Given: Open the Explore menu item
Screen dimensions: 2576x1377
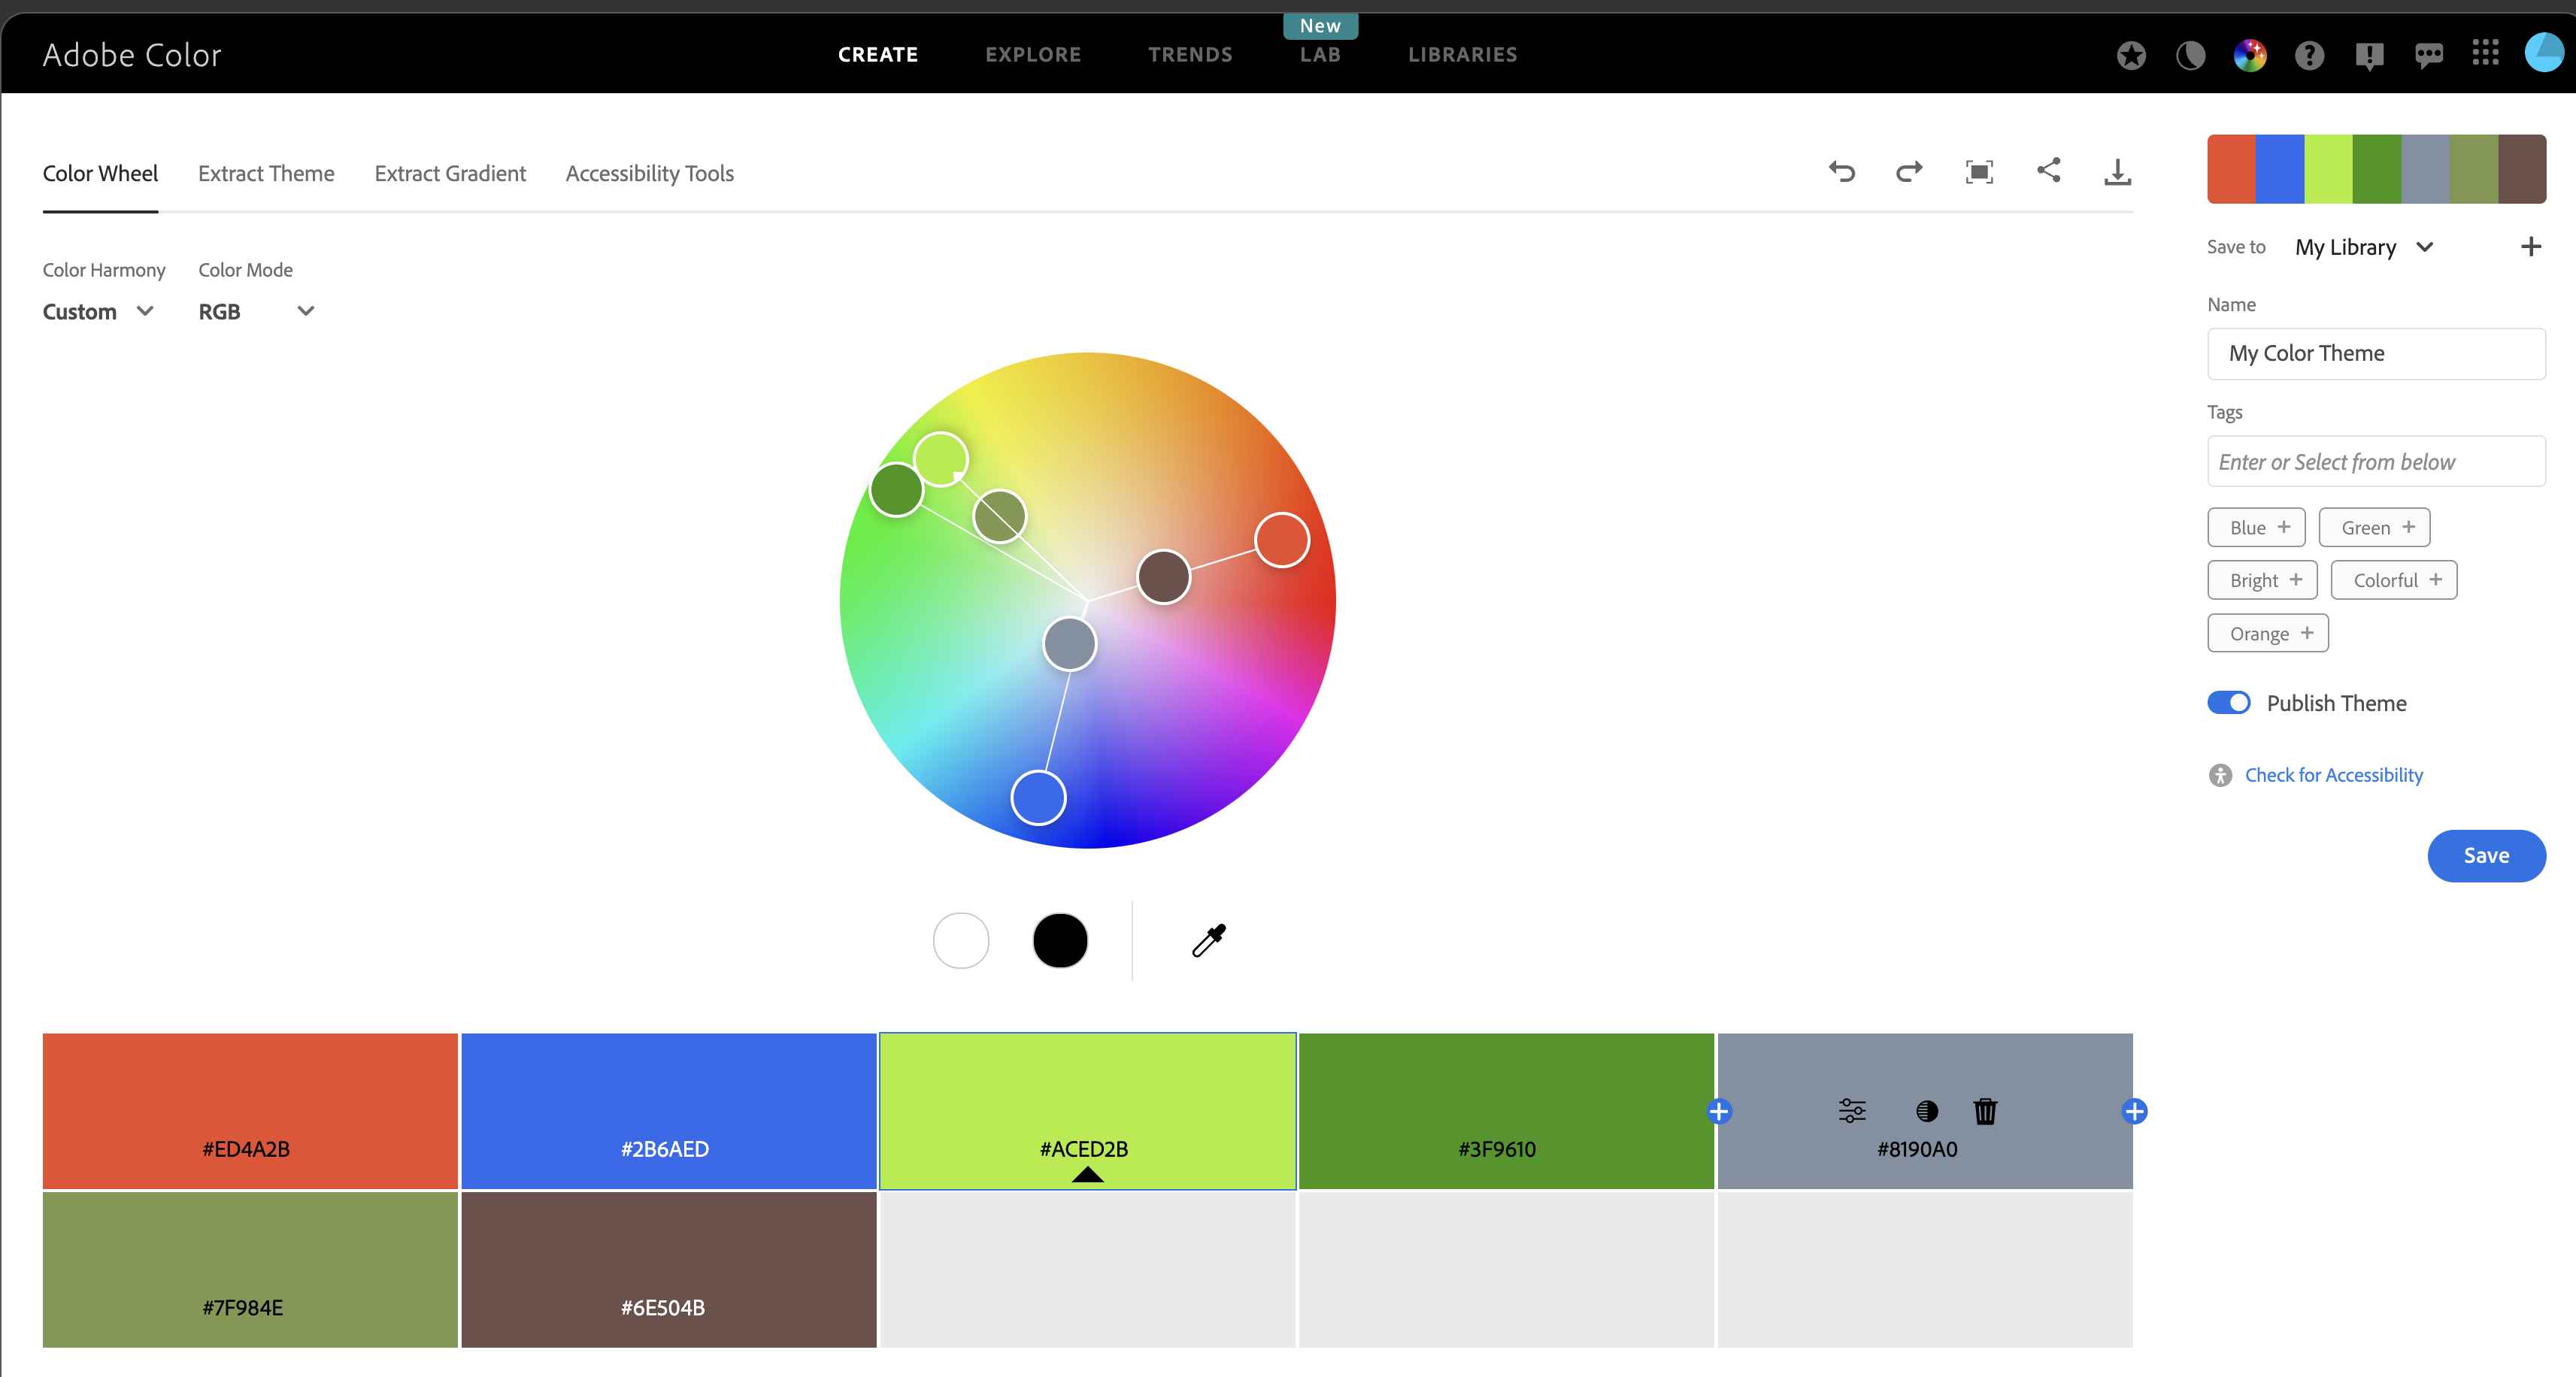Looking at the screenshot, I should [x=1033, y=55].
